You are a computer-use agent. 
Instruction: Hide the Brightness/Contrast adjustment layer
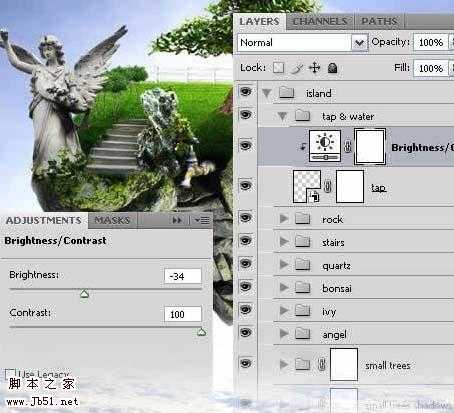pos(246,145)
